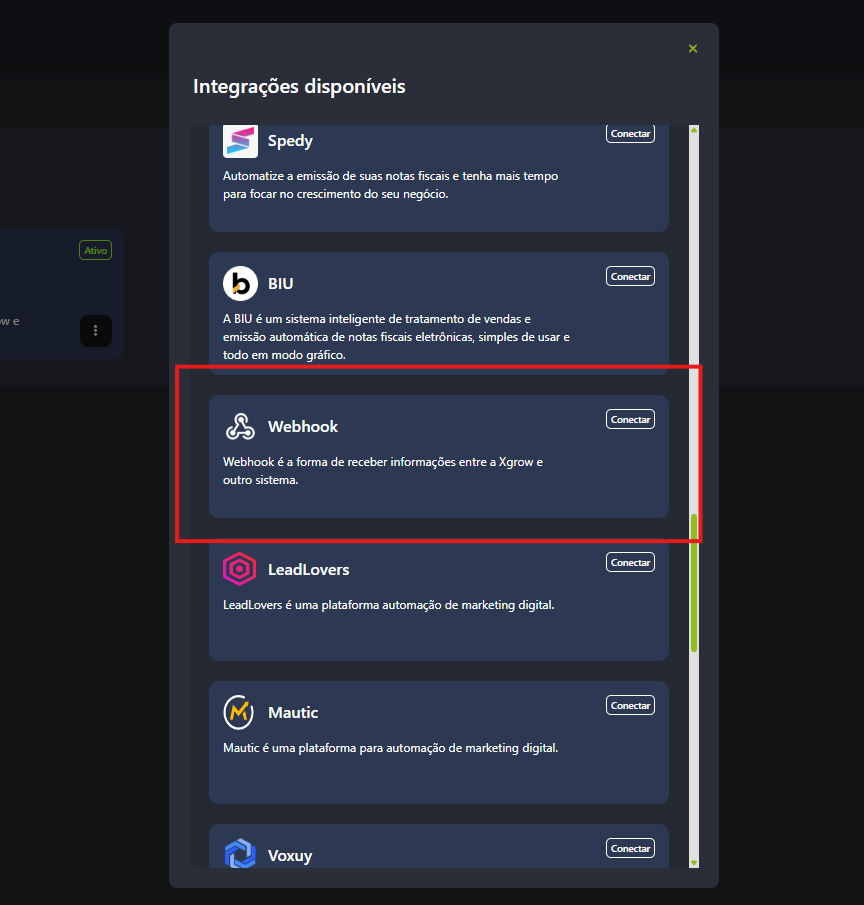Click the Webhook description text
The image size is (864, 905).
point(383,471)
